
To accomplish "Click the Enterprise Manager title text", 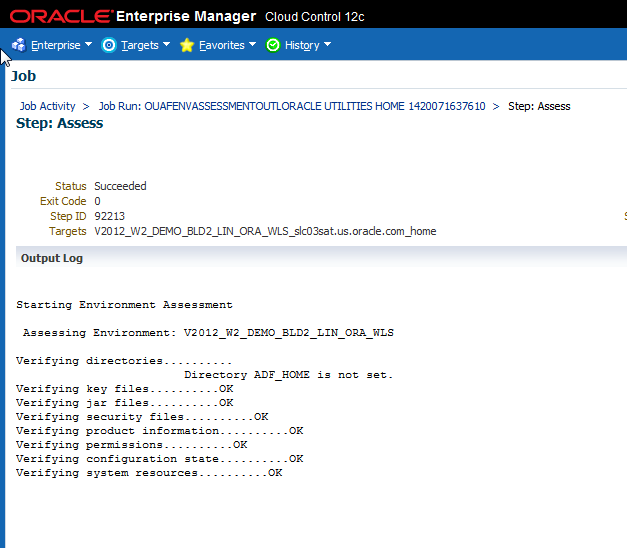I will click(x=186, y=16).
